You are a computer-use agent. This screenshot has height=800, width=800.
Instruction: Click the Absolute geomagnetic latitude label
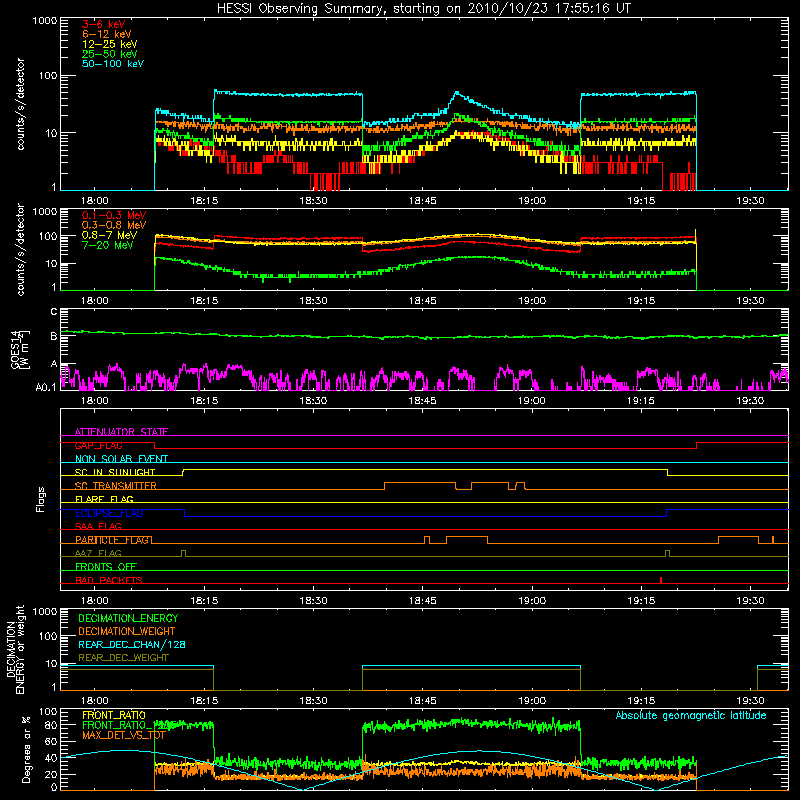[x=691, y=716]
